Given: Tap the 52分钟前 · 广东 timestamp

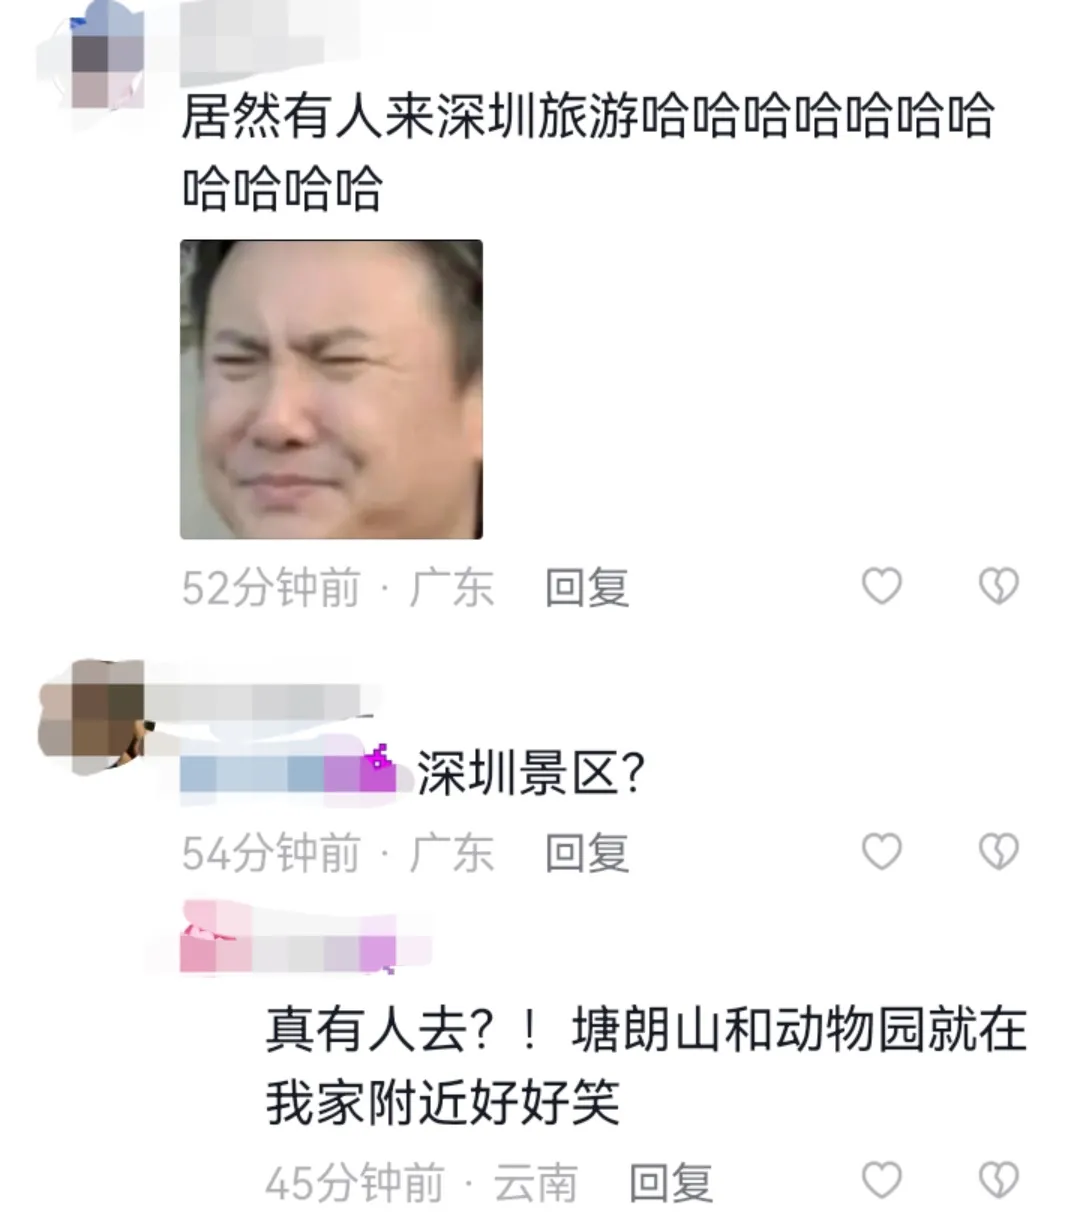Looking at the screenshot, I should pos(338,588).
